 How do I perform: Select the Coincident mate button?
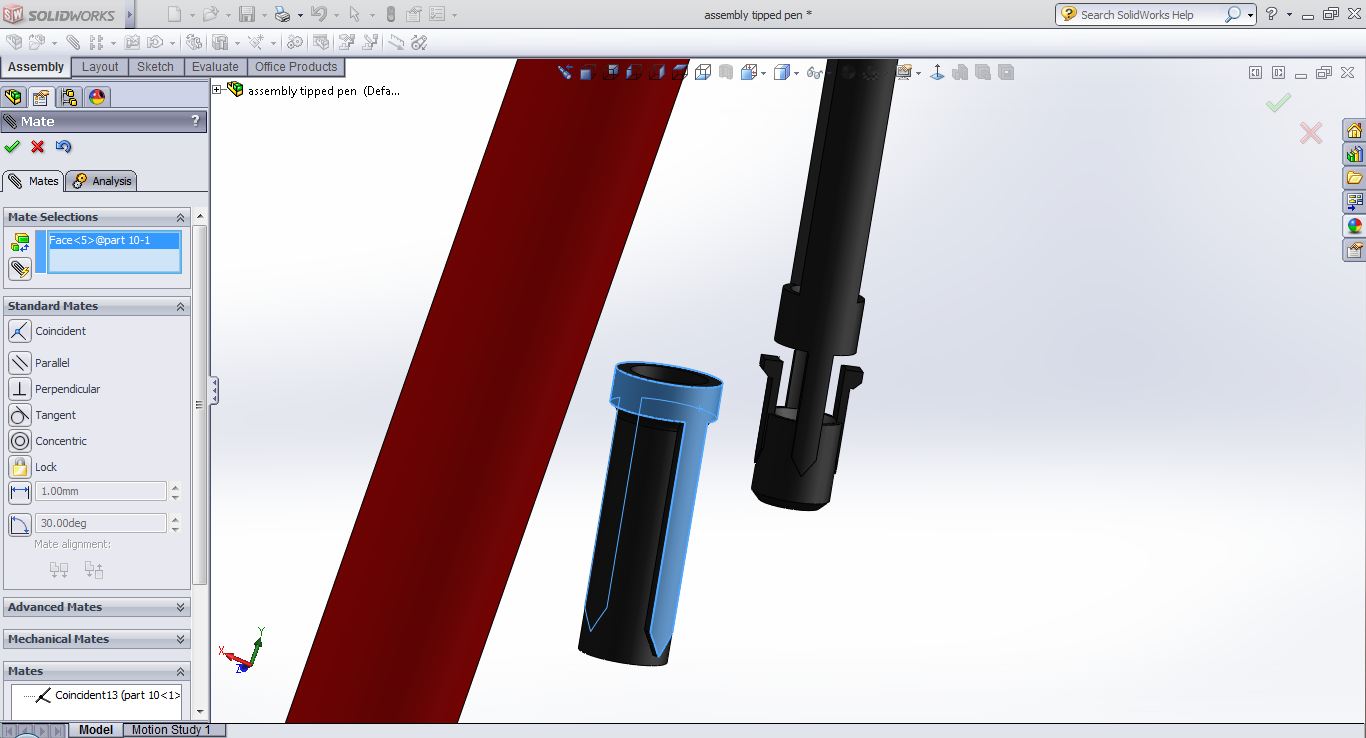[19, 331]
